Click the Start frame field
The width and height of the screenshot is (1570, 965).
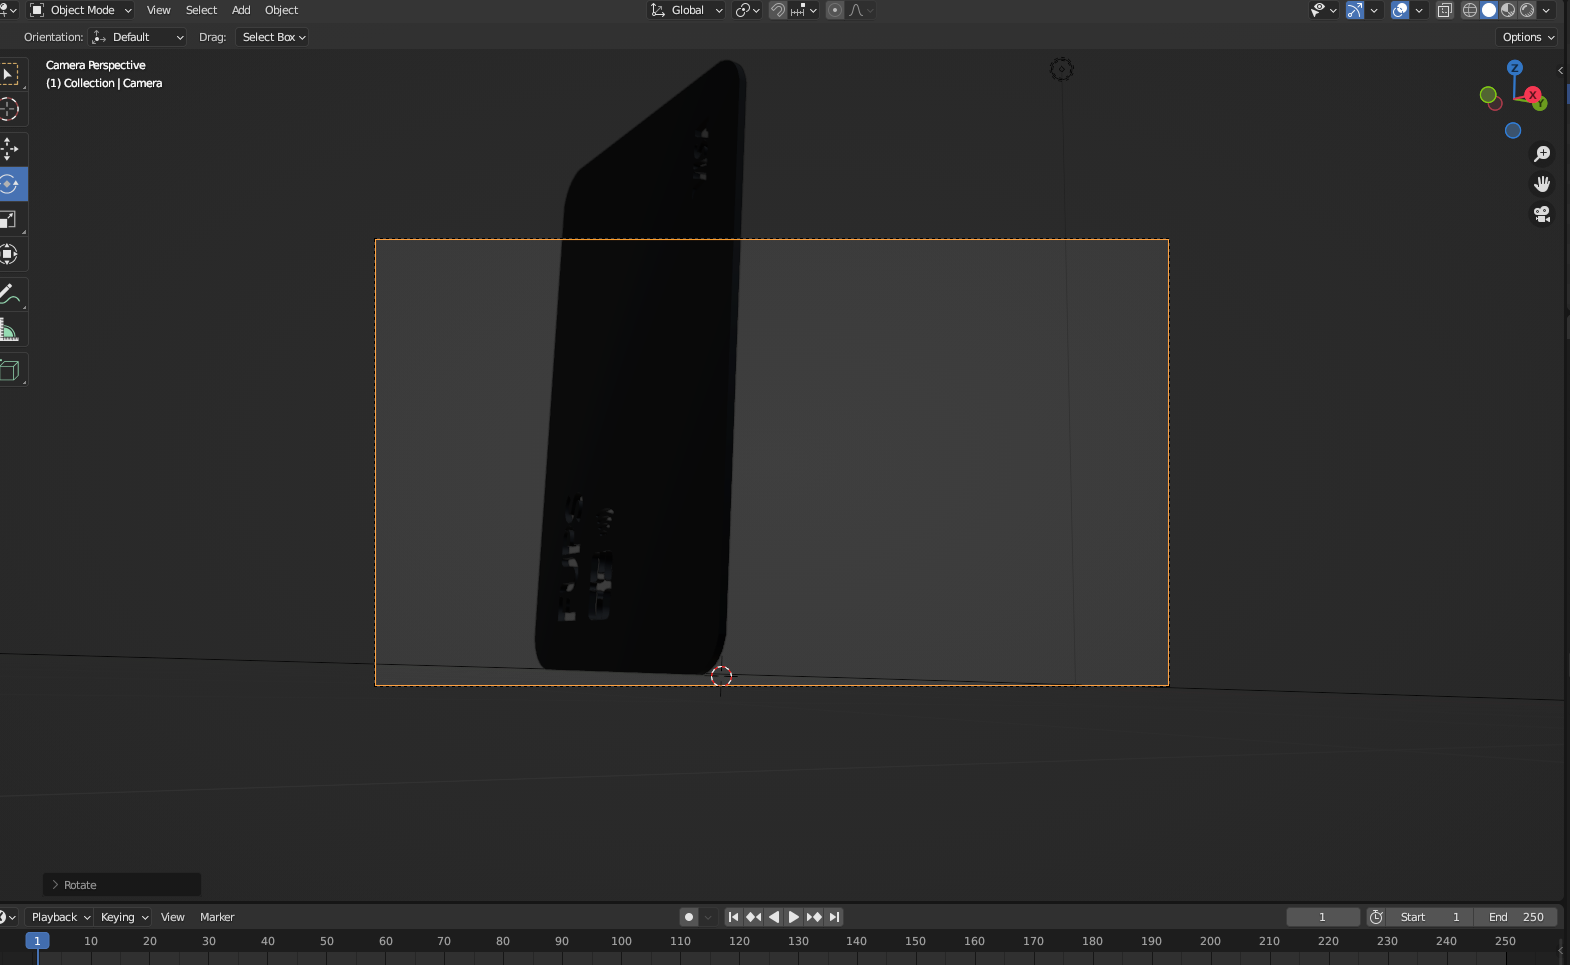(x=1430, y=917)
